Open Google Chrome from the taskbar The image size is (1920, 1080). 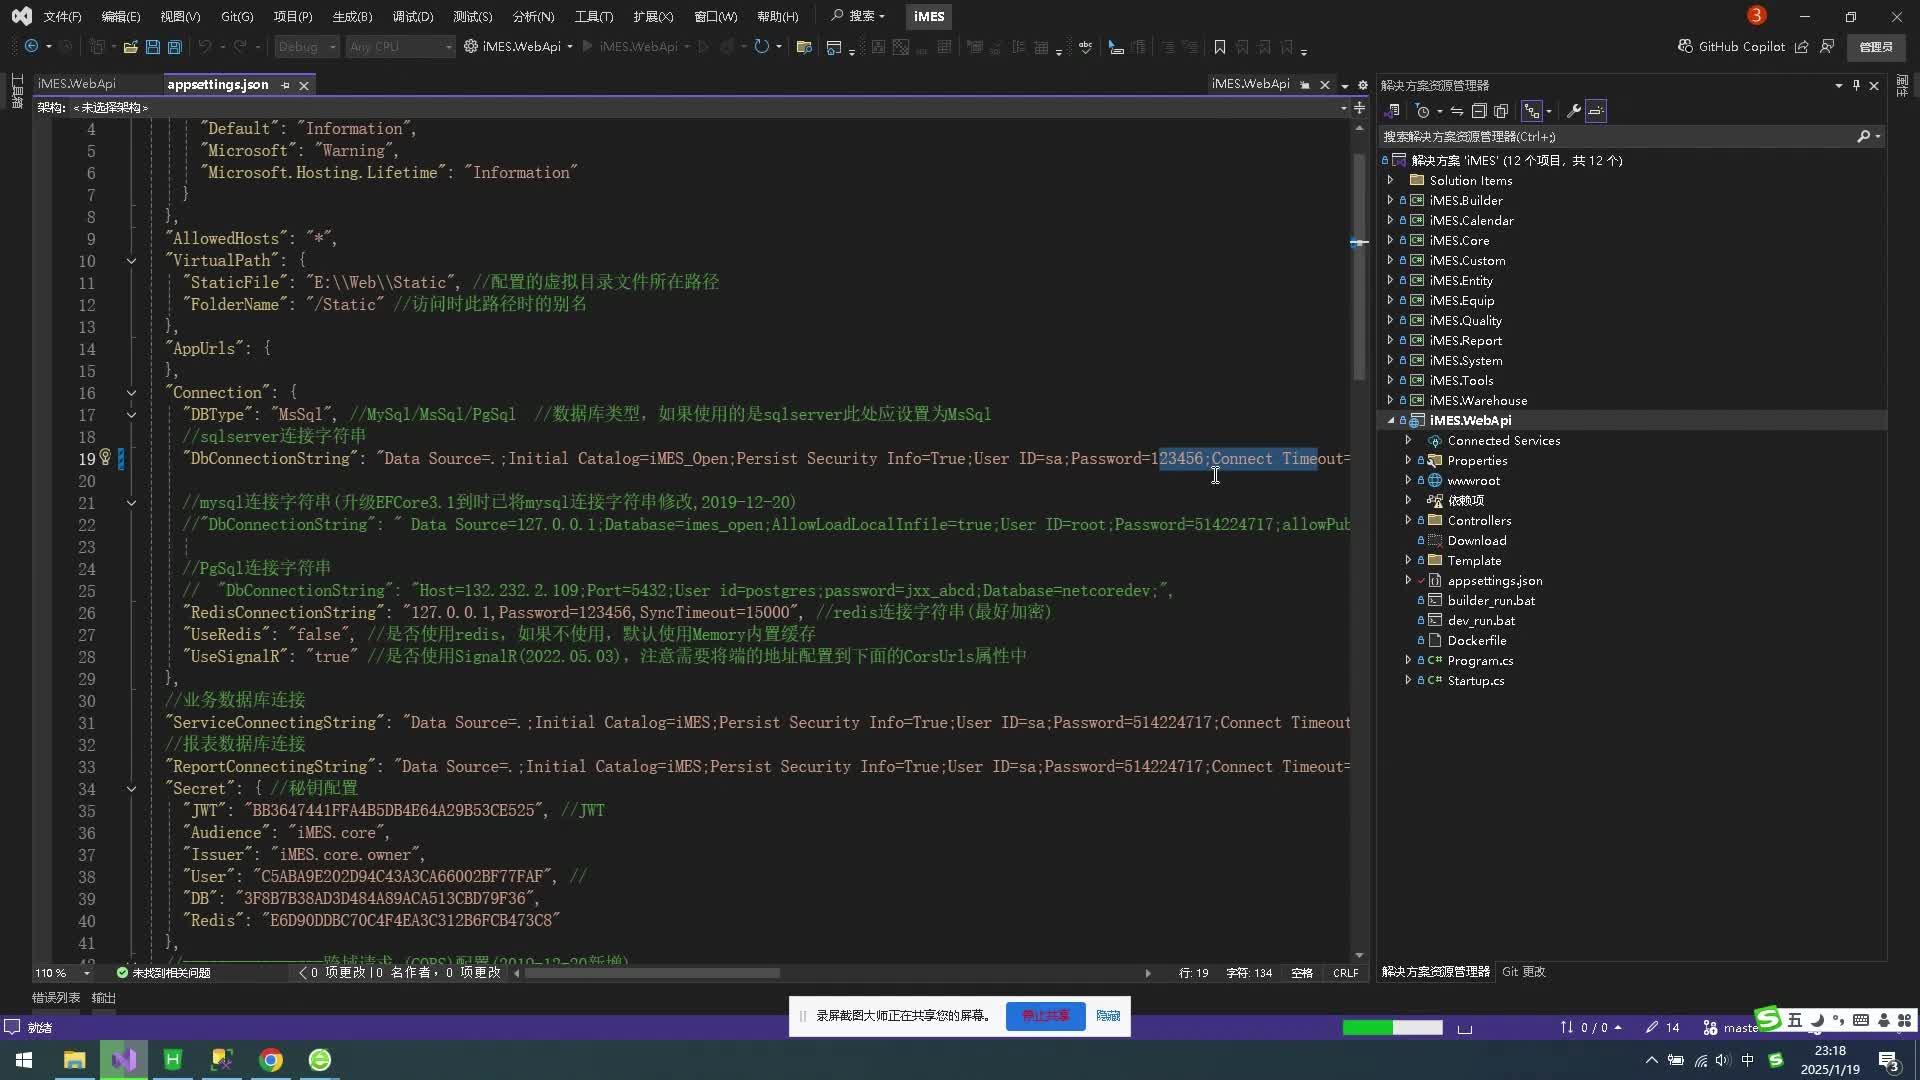270,1059
